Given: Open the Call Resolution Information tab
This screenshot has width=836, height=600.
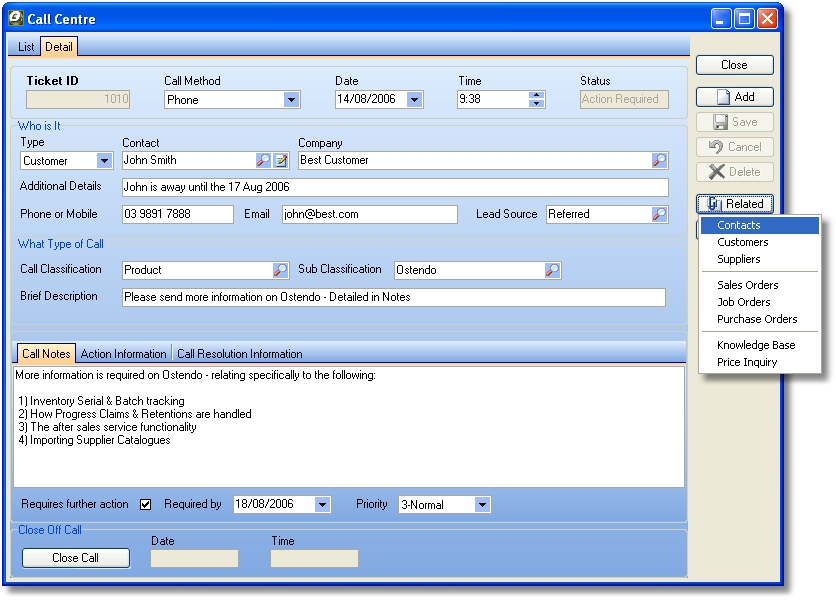Looking at the screenshot, I should click(239, 354).
